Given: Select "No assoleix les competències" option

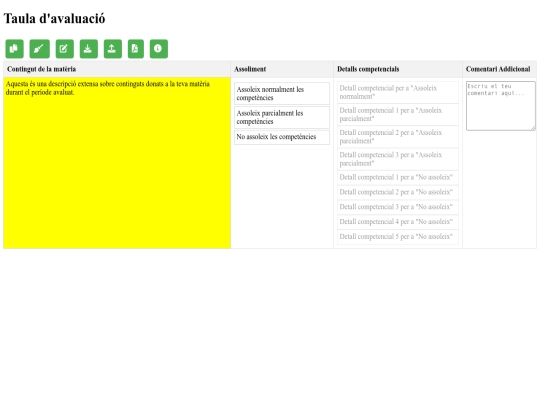Looking at the screenshot, I should click(282, 137).
